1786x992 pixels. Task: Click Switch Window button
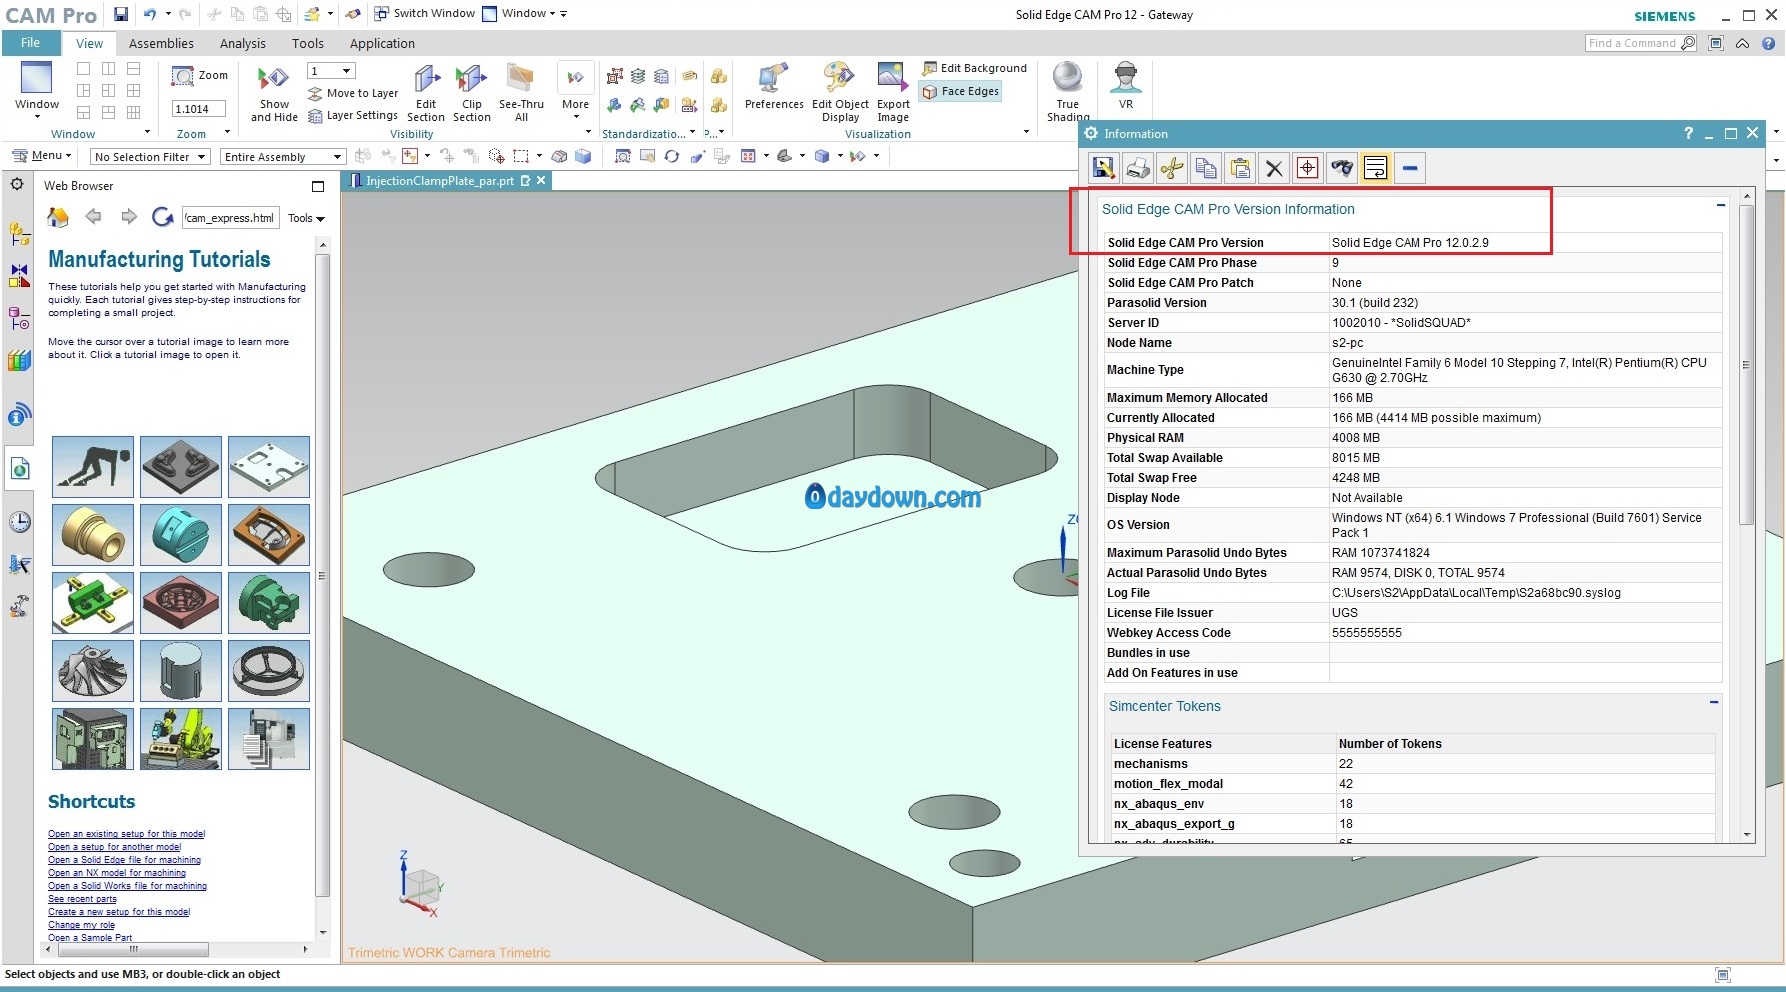[x=425, y=14]
